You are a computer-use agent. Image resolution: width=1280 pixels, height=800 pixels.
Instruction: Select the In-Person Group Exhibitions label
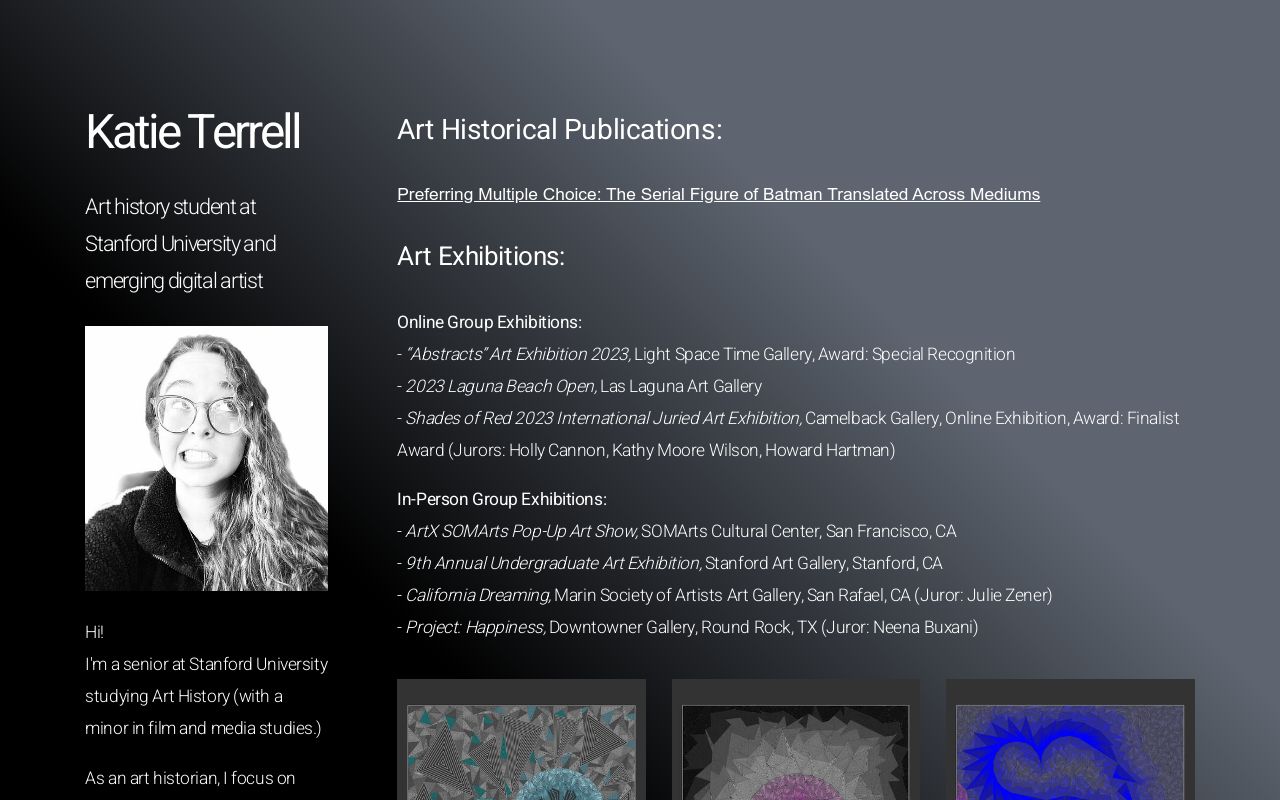click(x=501, y=499)
